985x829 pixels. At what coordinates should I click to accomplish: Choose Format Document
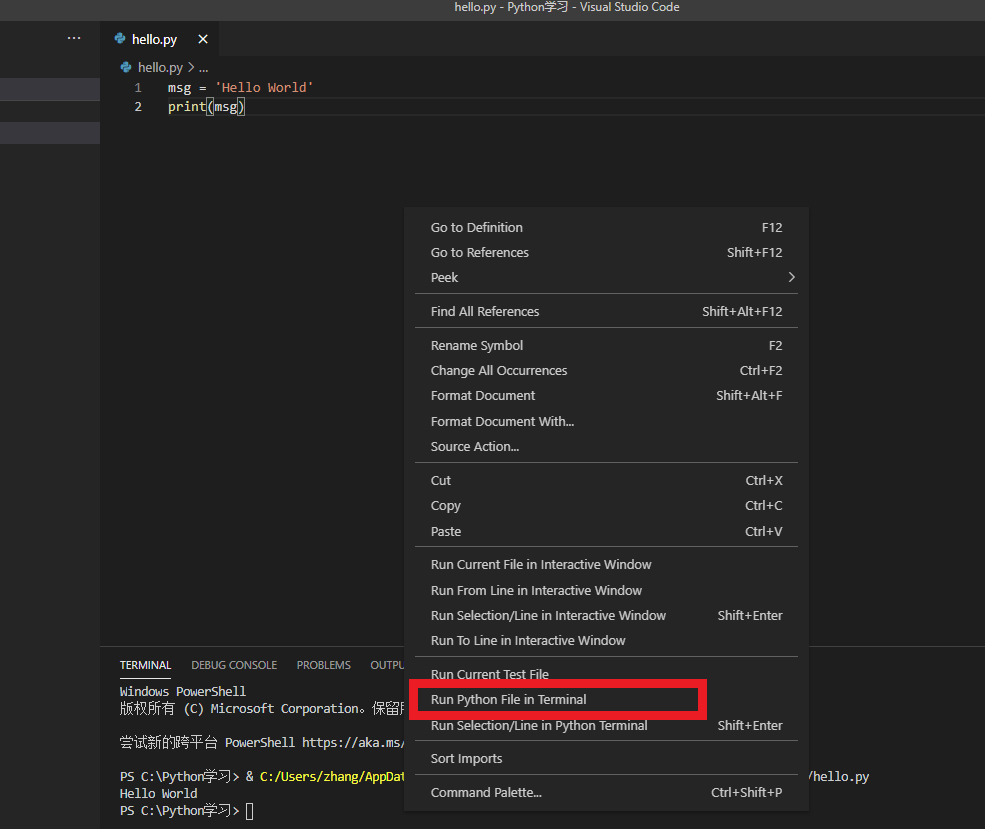point(606,396)
